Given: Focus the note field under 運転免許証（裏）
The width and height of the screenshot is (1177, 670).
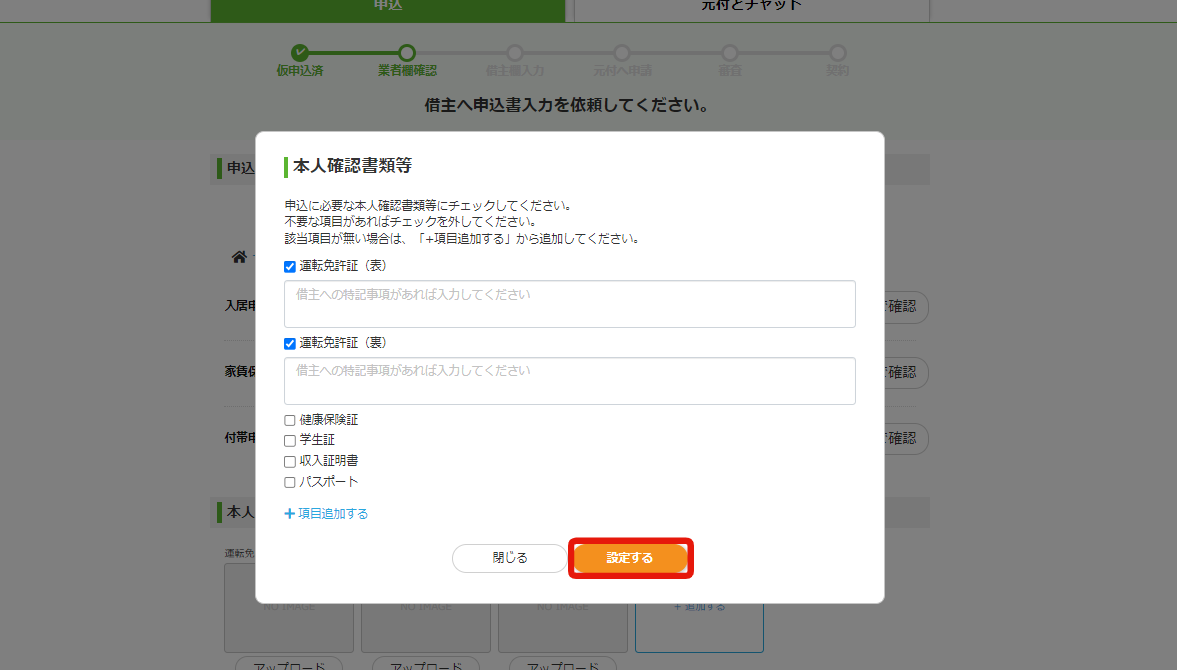Looking at the screenshot, I should (570, 381).
